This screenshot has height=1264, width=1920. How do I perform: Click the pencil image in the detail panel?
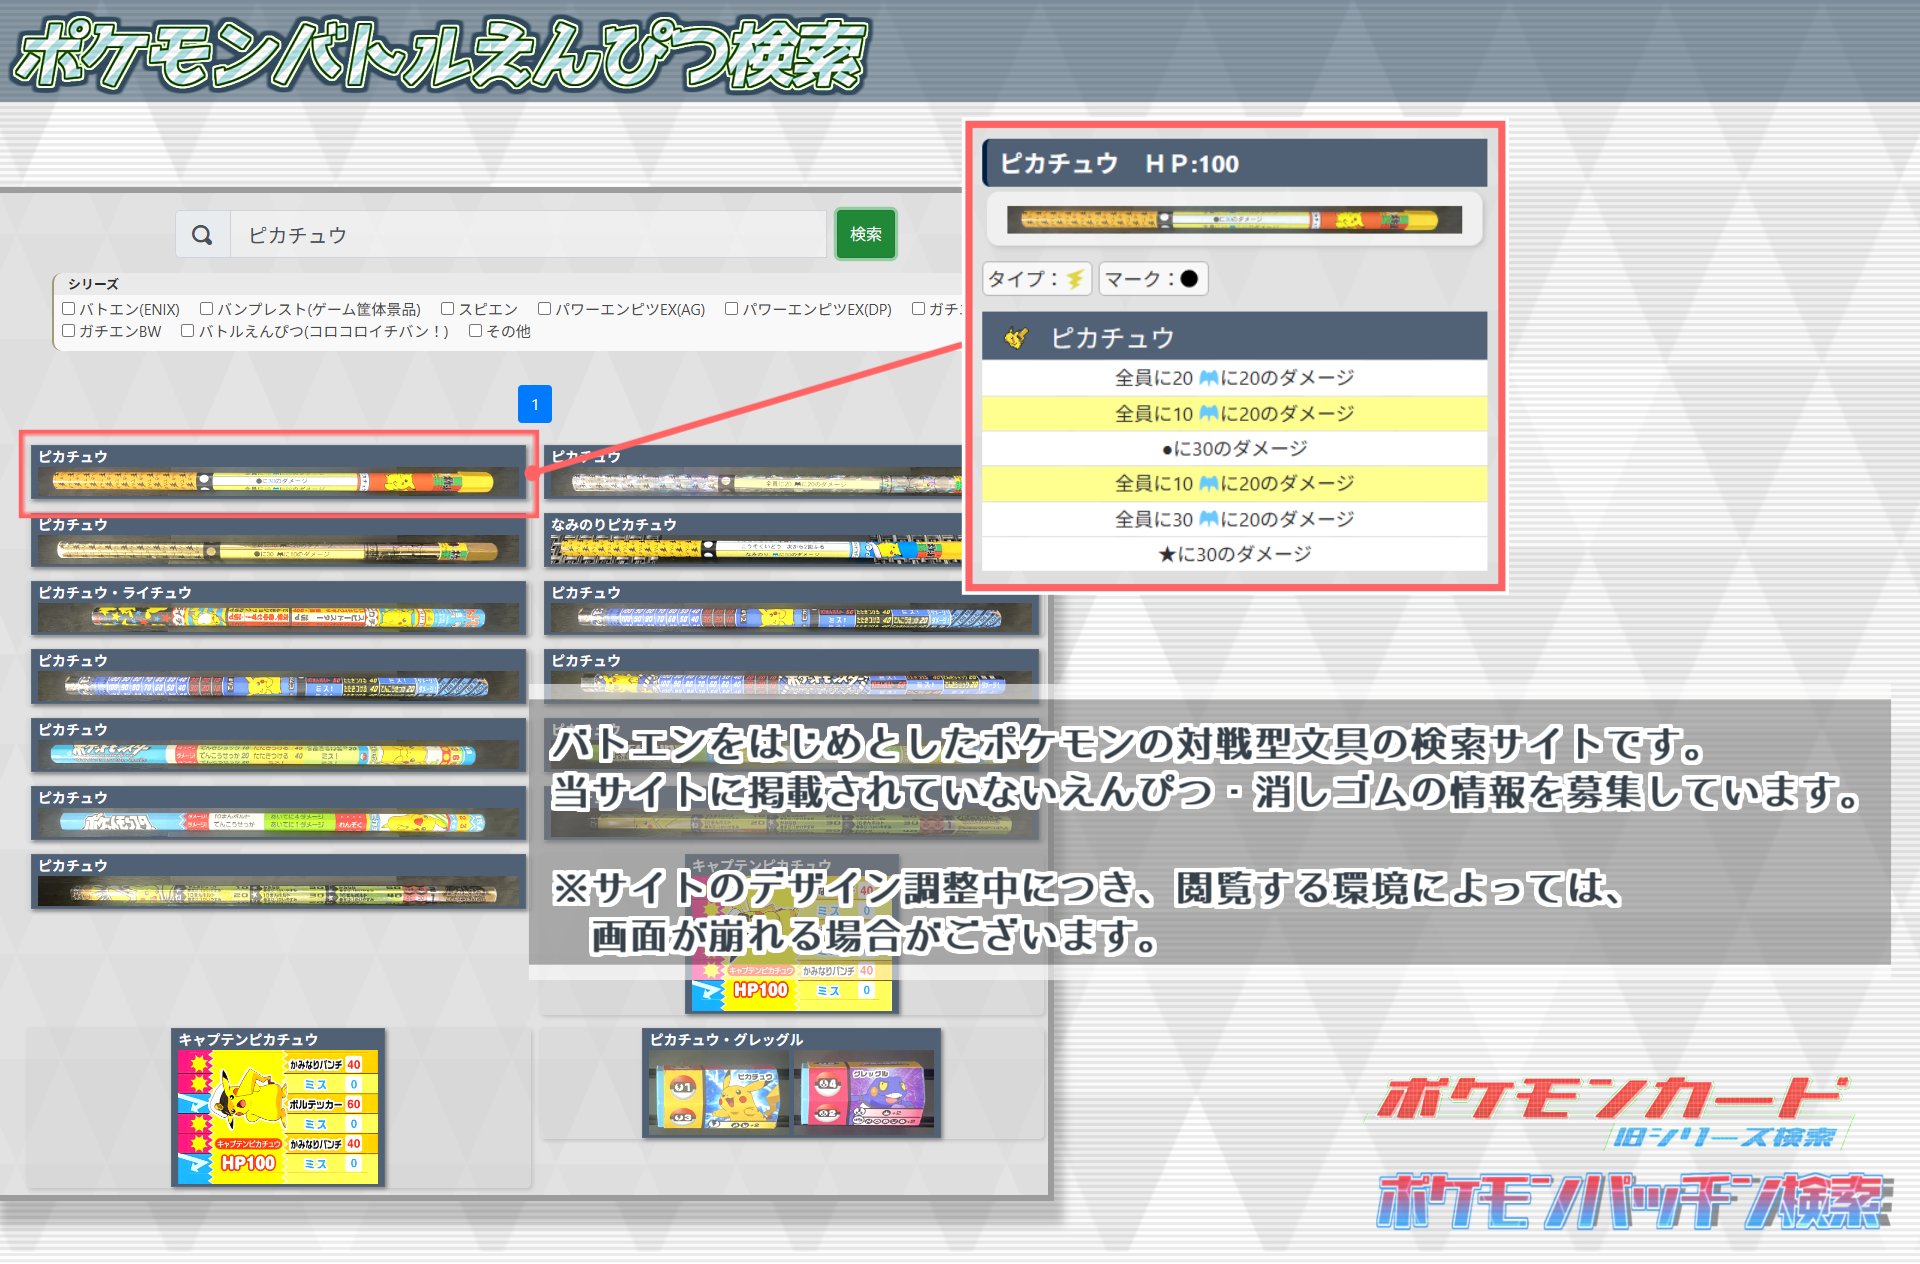(1234, 220)
